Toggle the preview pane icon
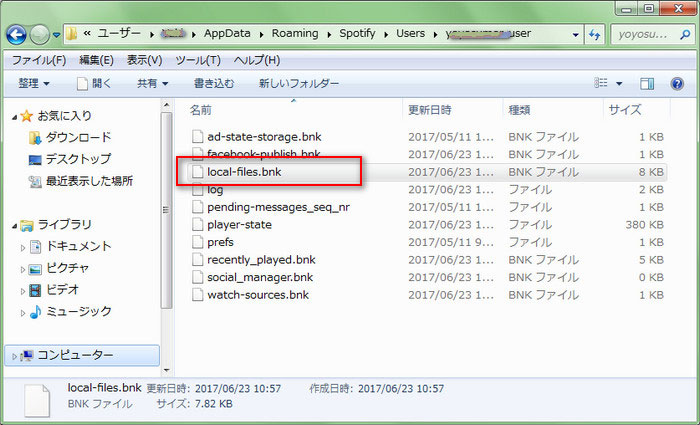This screenshot has height=425, width=700. [647, 83]
